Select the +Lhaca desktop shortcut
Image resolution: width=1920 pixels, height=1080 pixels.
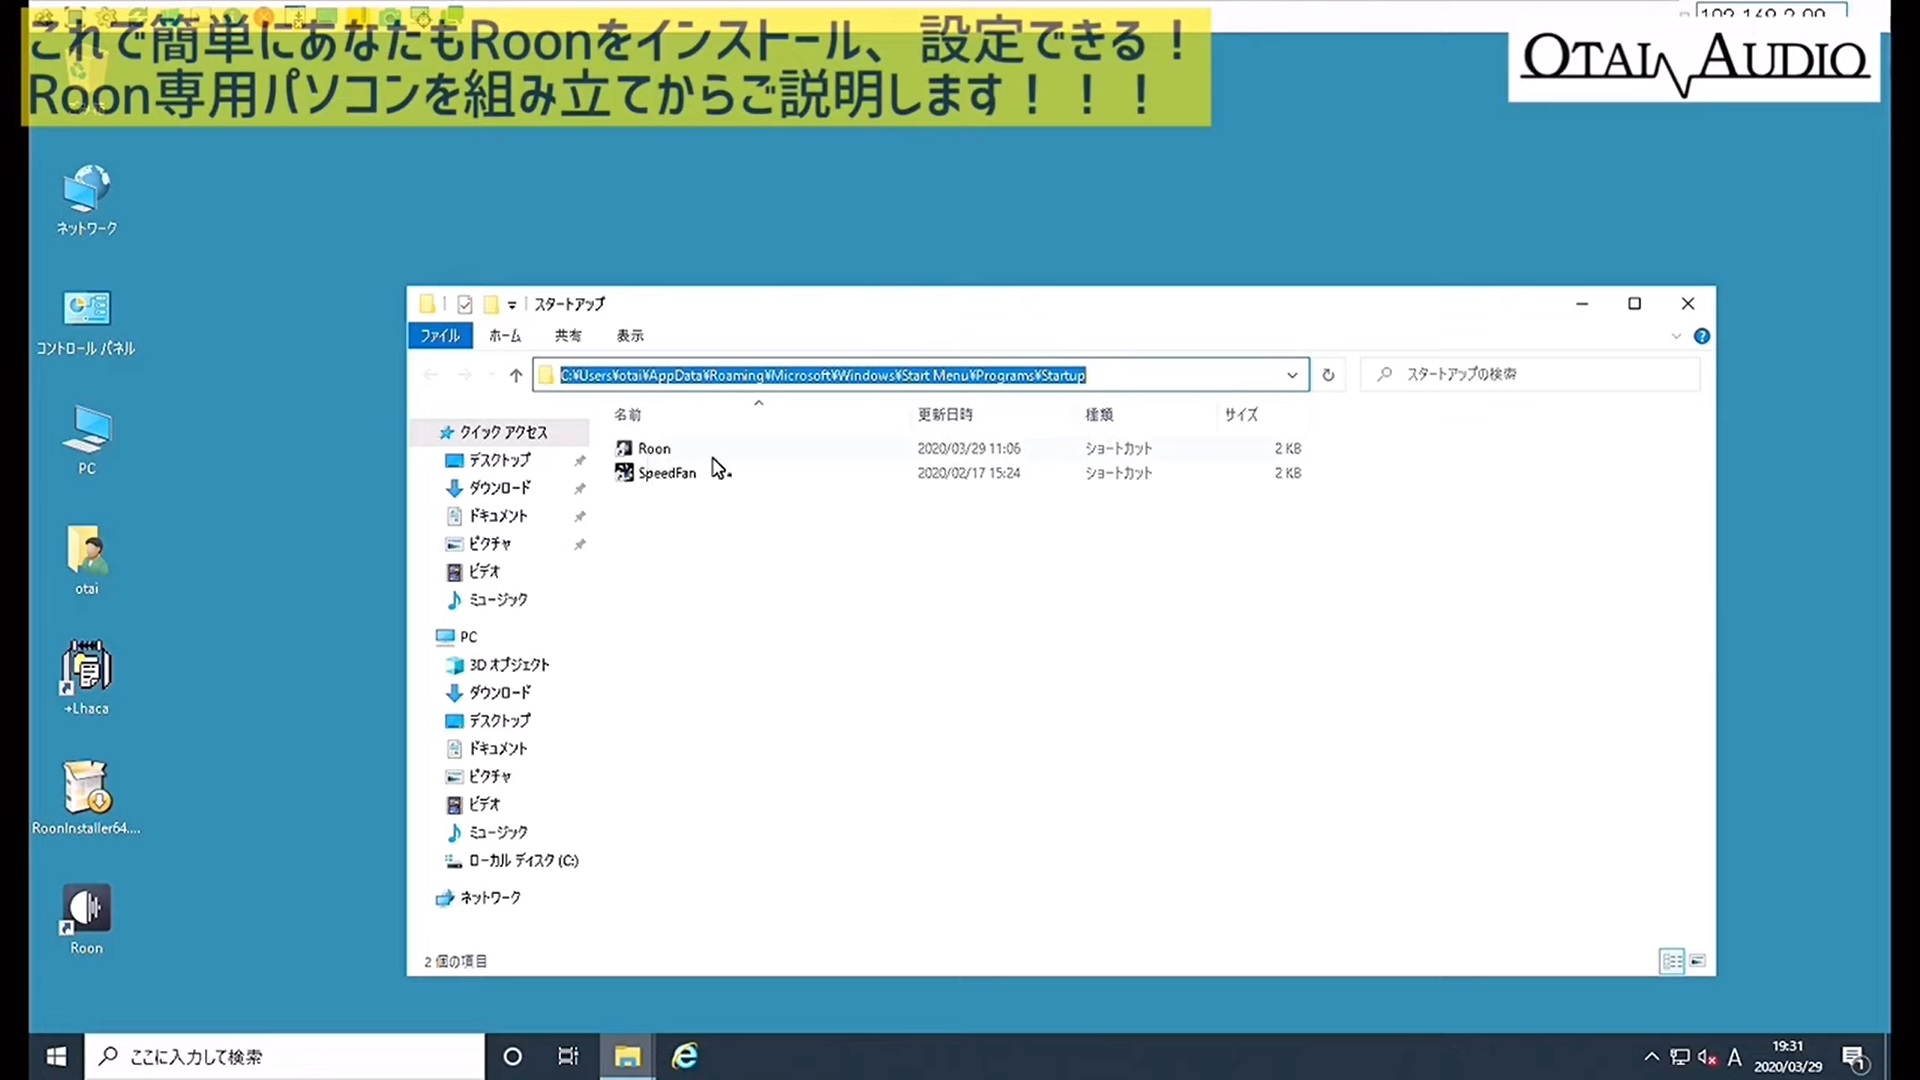[x=86, y=678]
